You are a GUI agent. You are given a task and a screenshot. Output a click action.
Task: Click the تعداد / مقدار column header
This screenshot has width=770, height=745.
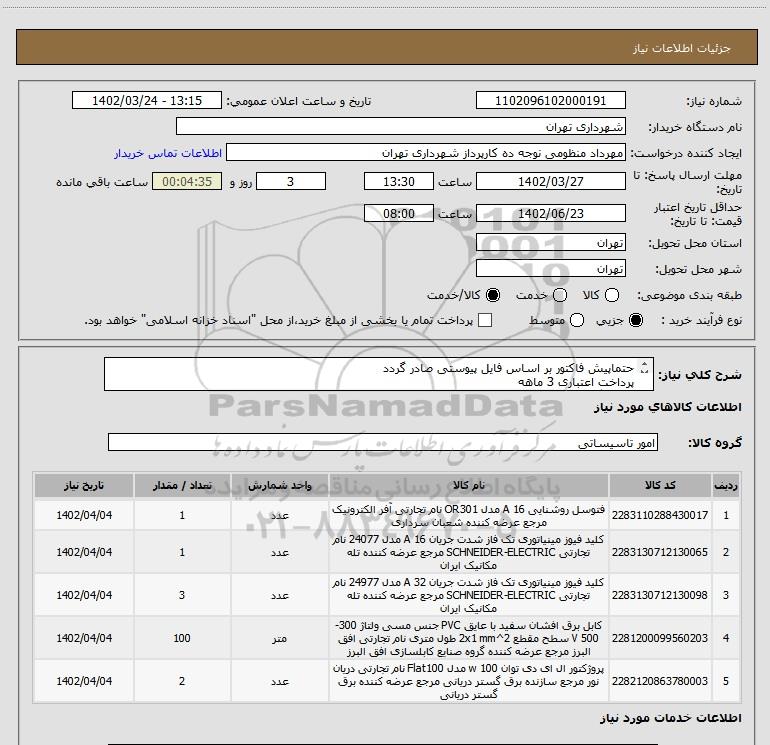pos(182,485)
